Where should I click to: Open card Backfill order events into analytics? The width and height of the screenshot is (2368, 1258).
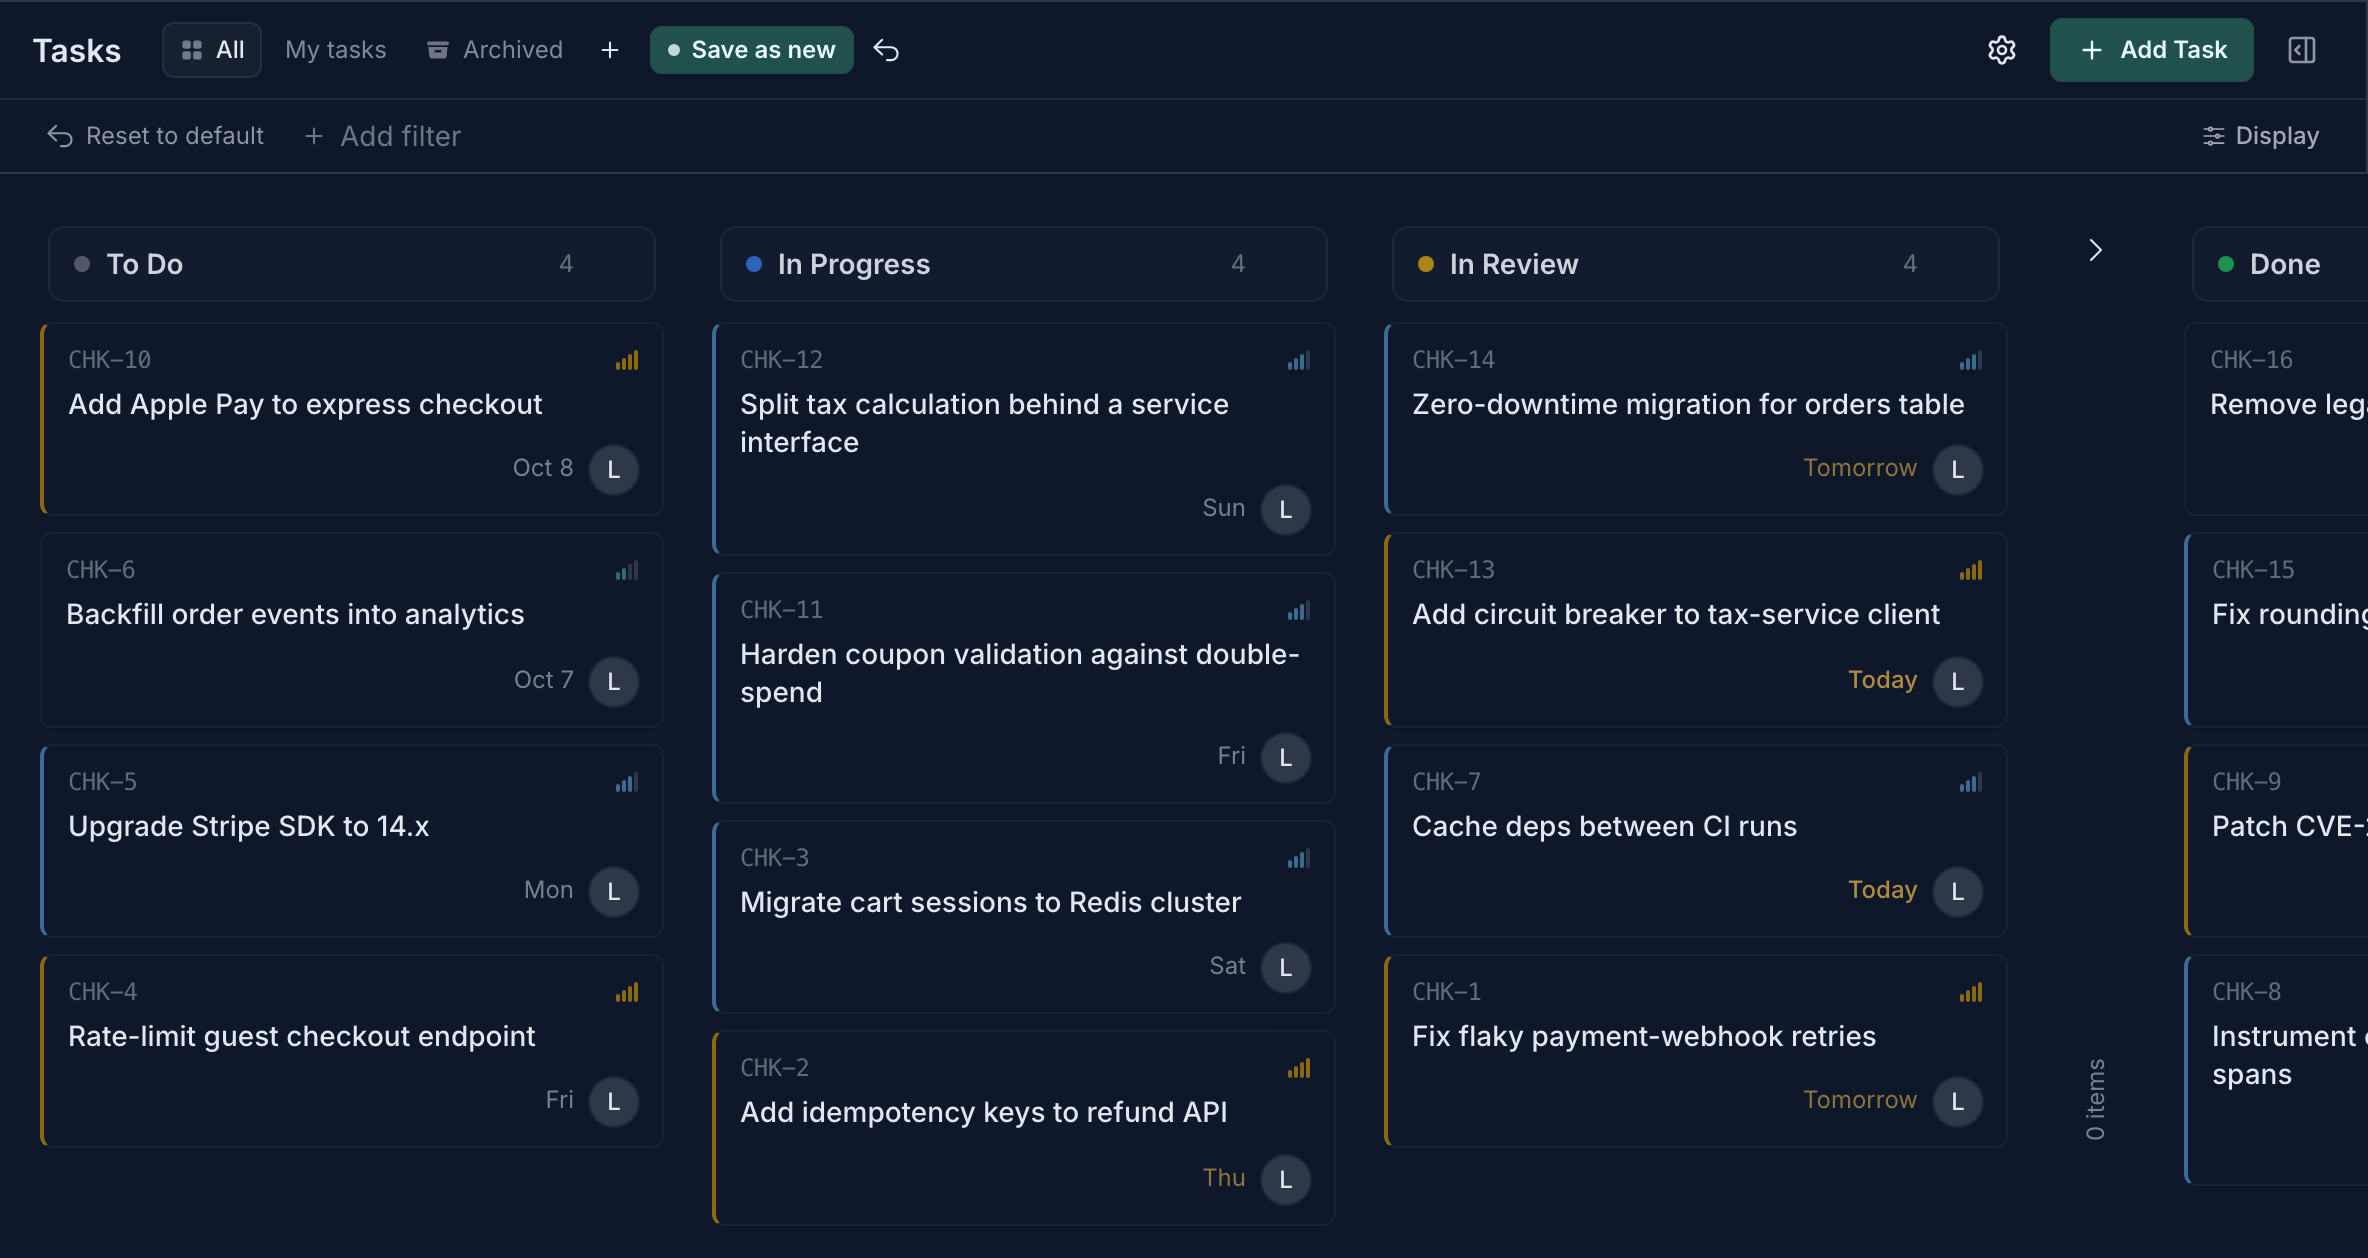(x=352, y=630)
